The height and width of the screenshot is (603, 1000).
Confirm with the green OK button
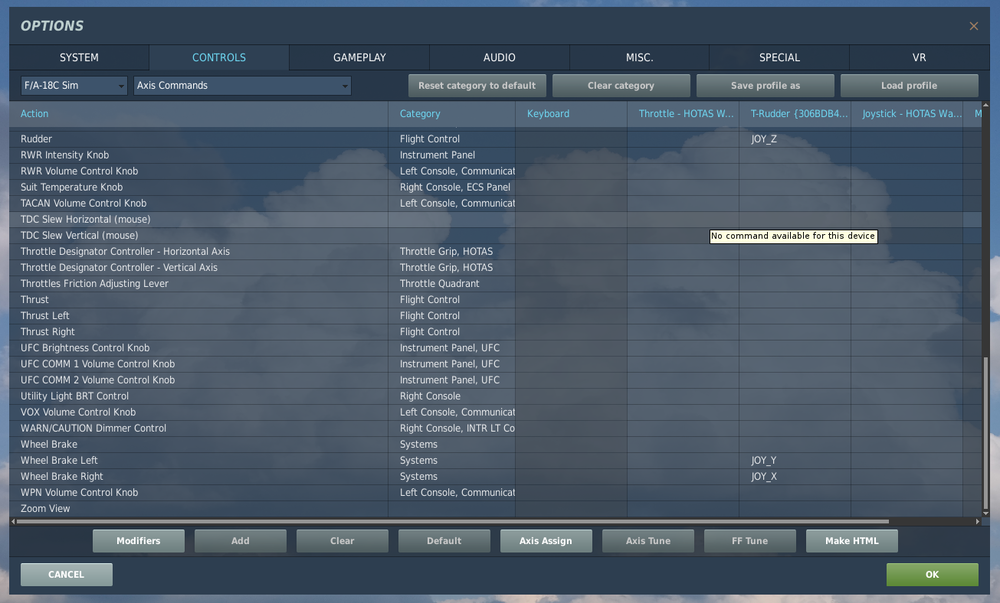pyautogui.click(x=932, y=574)
